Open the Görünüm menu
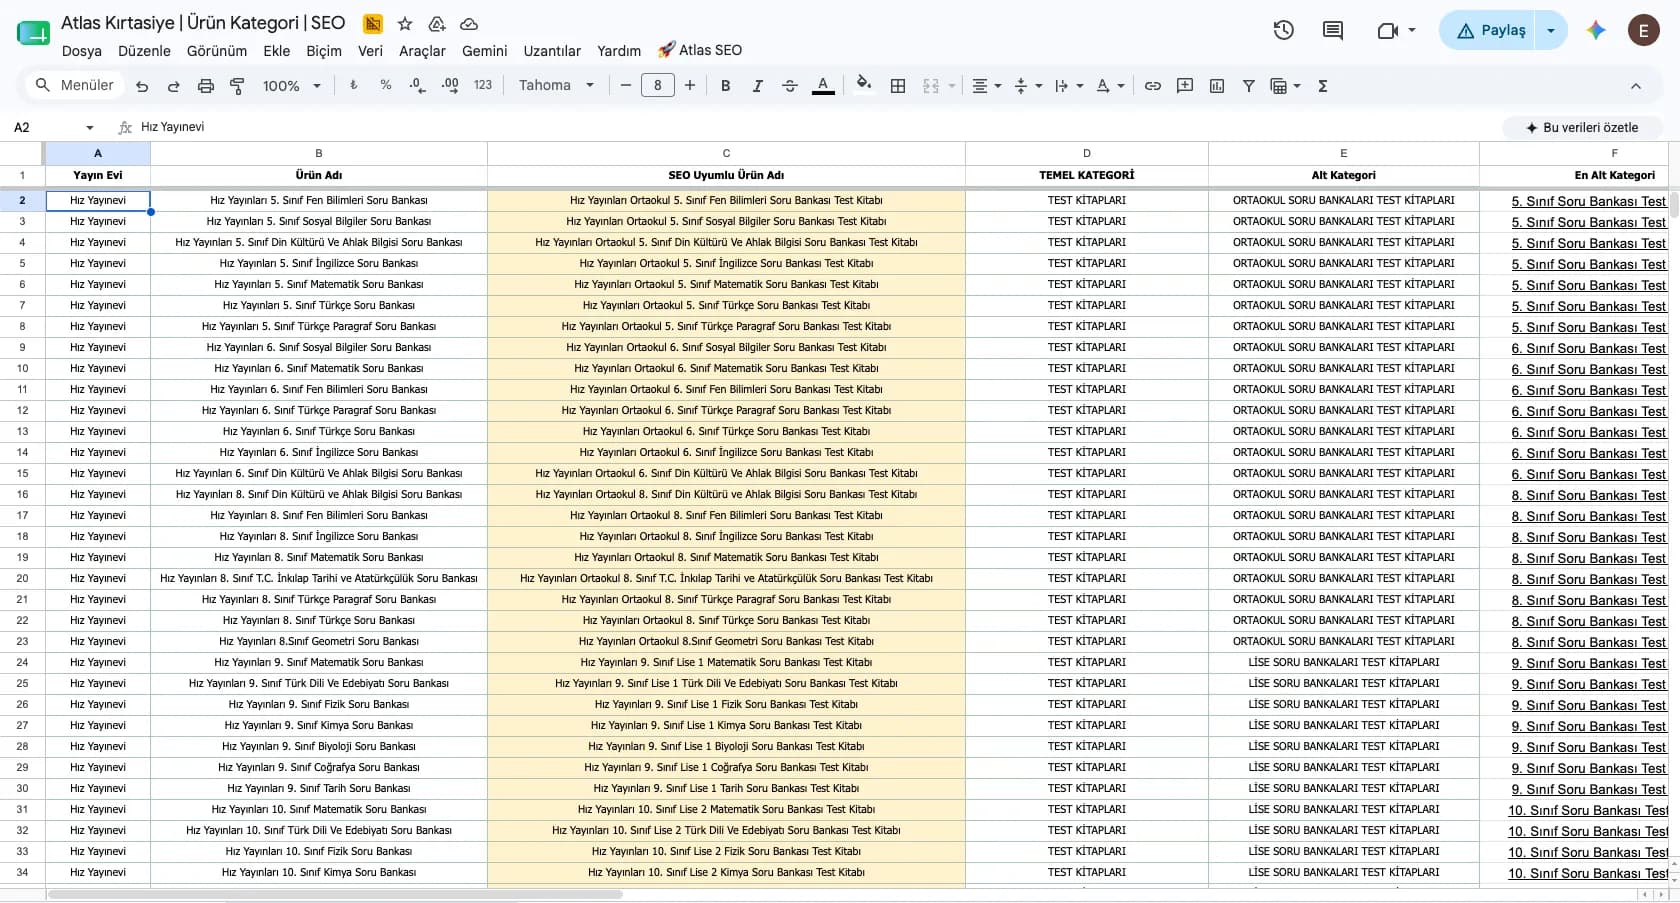Image resolution: width=1680 pixels, height=903 pixels. [217, 51]
